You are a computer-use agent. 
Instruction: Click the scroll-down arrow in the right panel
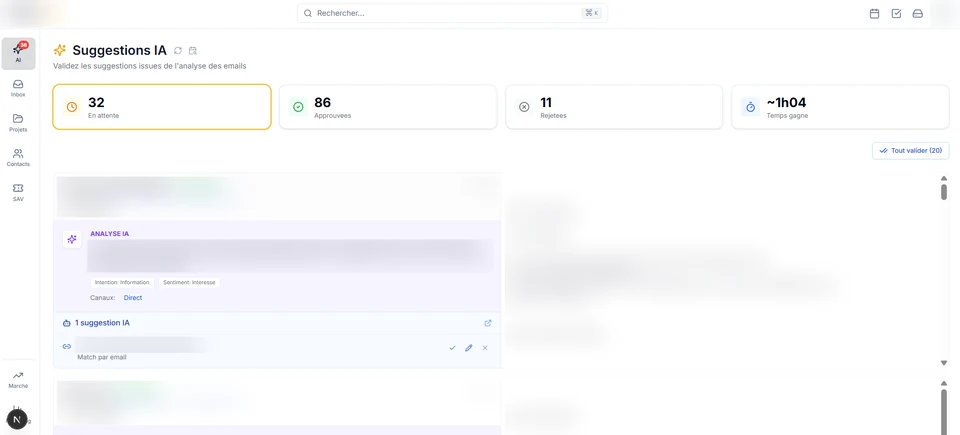tap(943, 363)
